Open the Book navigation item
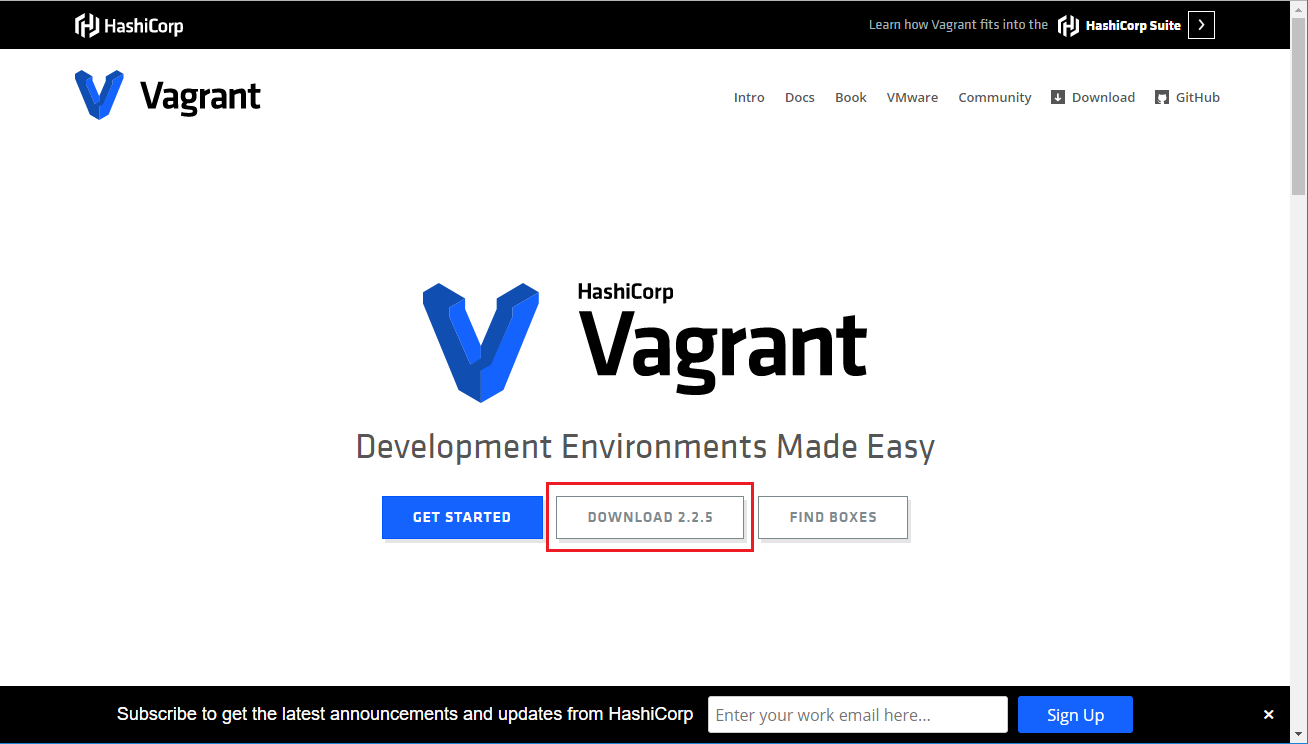The width and height of the screenshot is (1308, 744). click(851, 97)
